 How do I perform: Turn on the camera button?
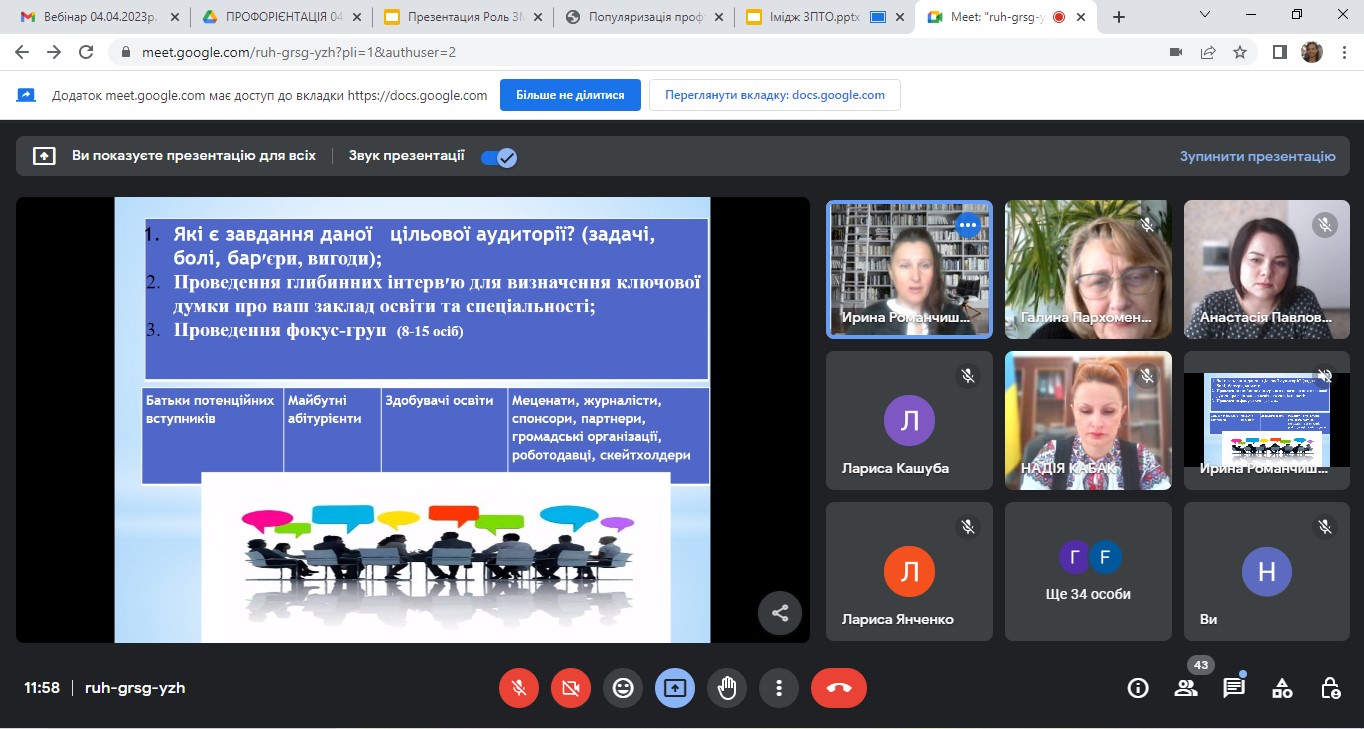pyautogui.click(x=571, y=688)
